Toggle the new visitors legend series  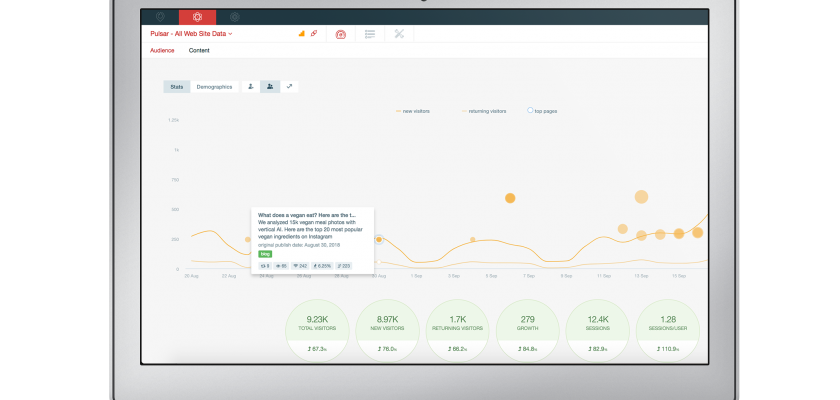click(x=412, y=111)
